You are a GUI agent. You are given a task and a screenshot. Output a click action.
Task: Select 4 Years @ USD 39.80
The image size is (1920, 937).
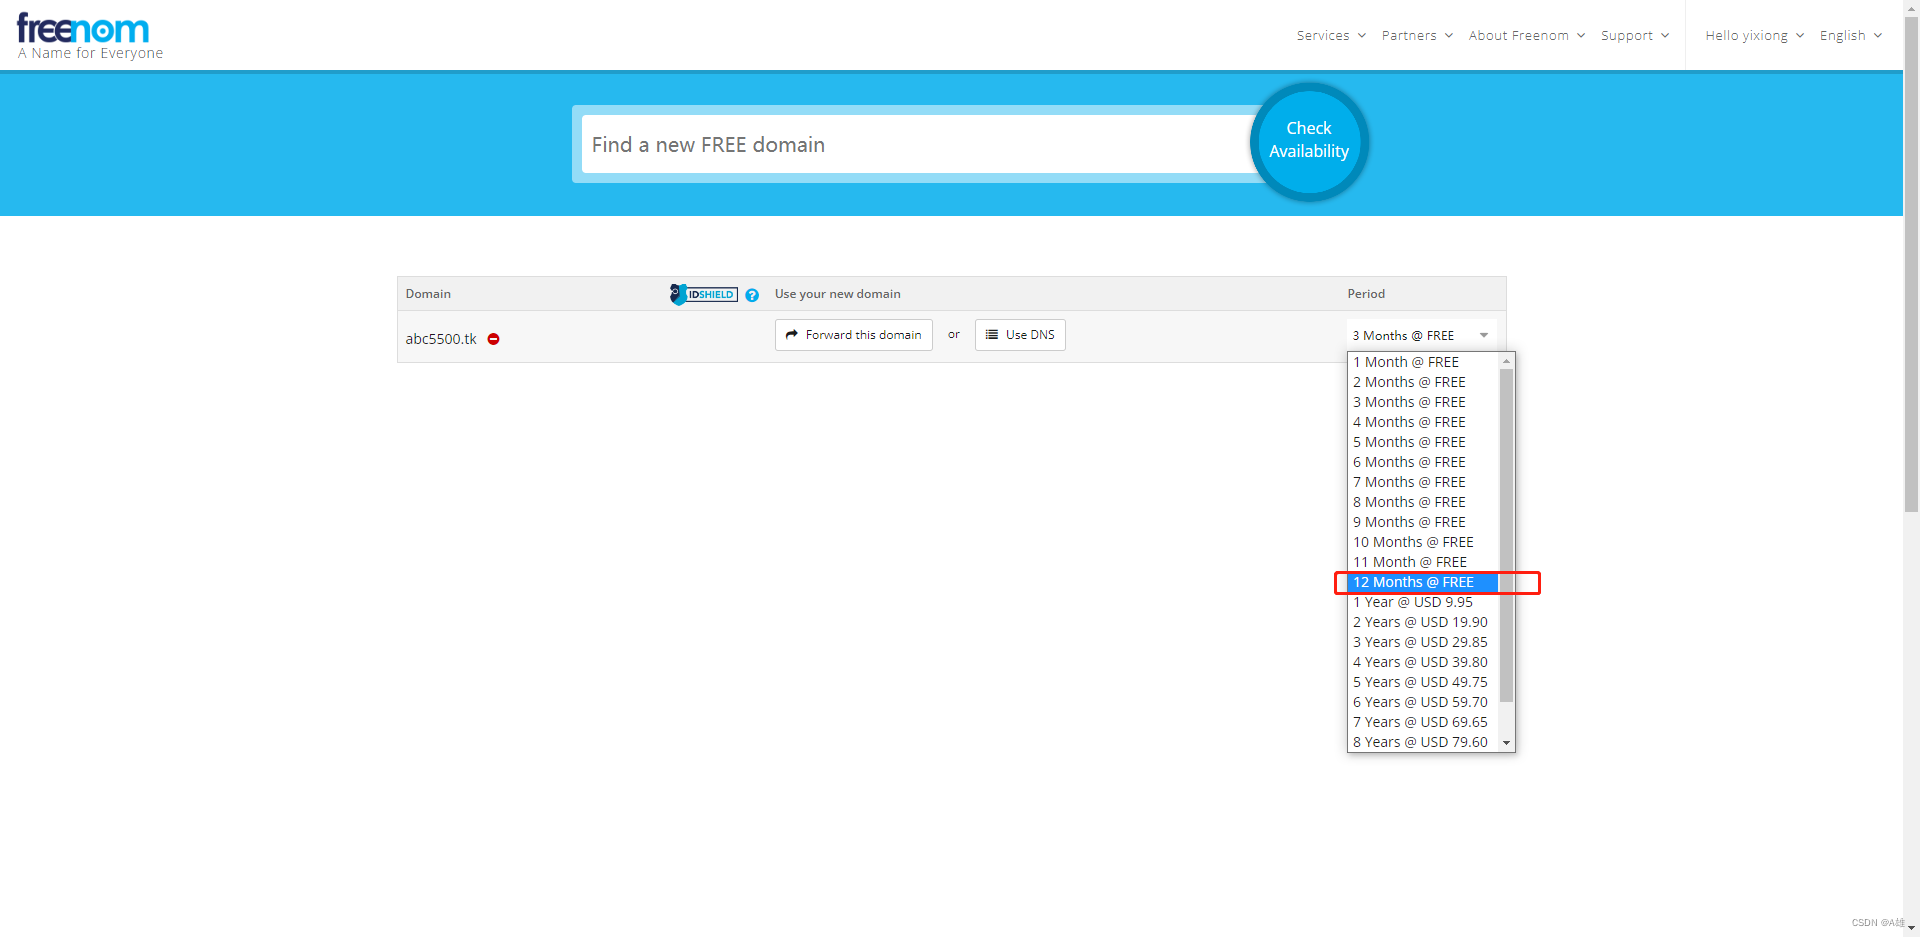[x=1424, y=662]
